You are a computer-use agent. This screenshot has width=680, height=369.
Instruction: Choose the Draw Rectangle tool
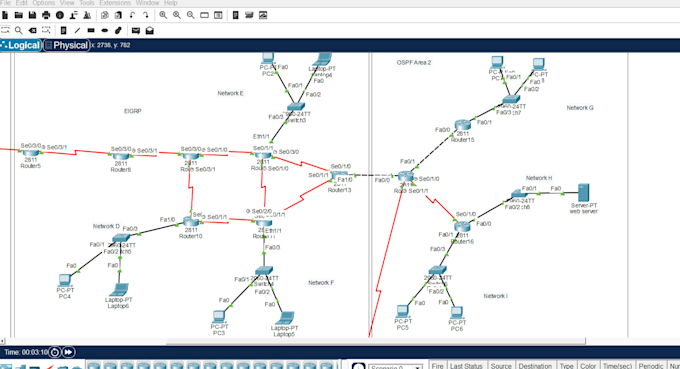pos(91,30)
